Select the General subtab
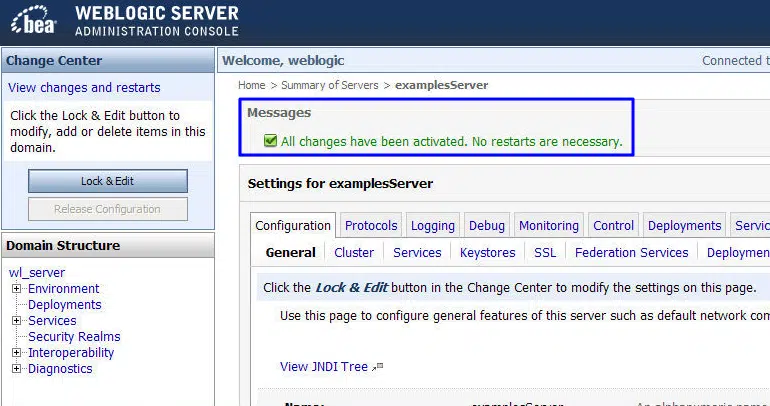 click(x=290, y=253)
